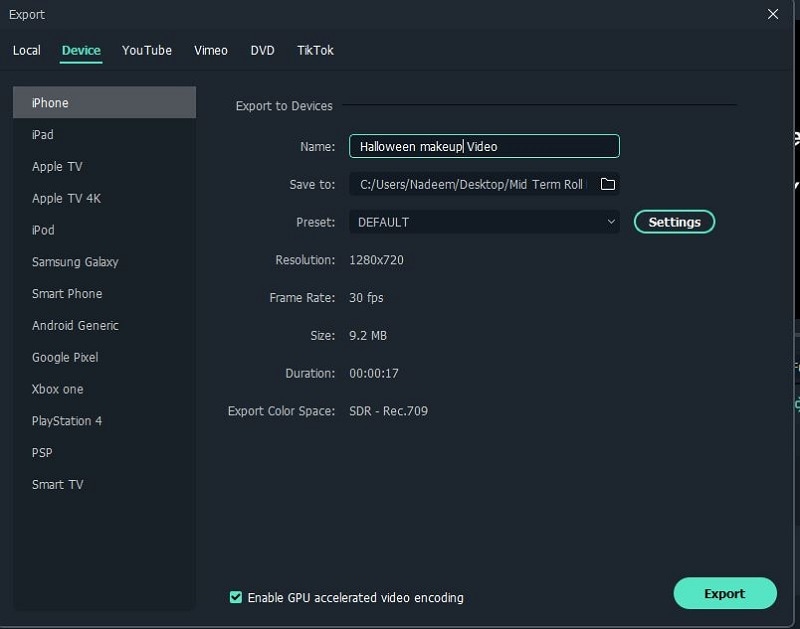The width and height of the screenshot is (800, 629).
Task: Select Samsung Galaxy device option
Action: 75,262
